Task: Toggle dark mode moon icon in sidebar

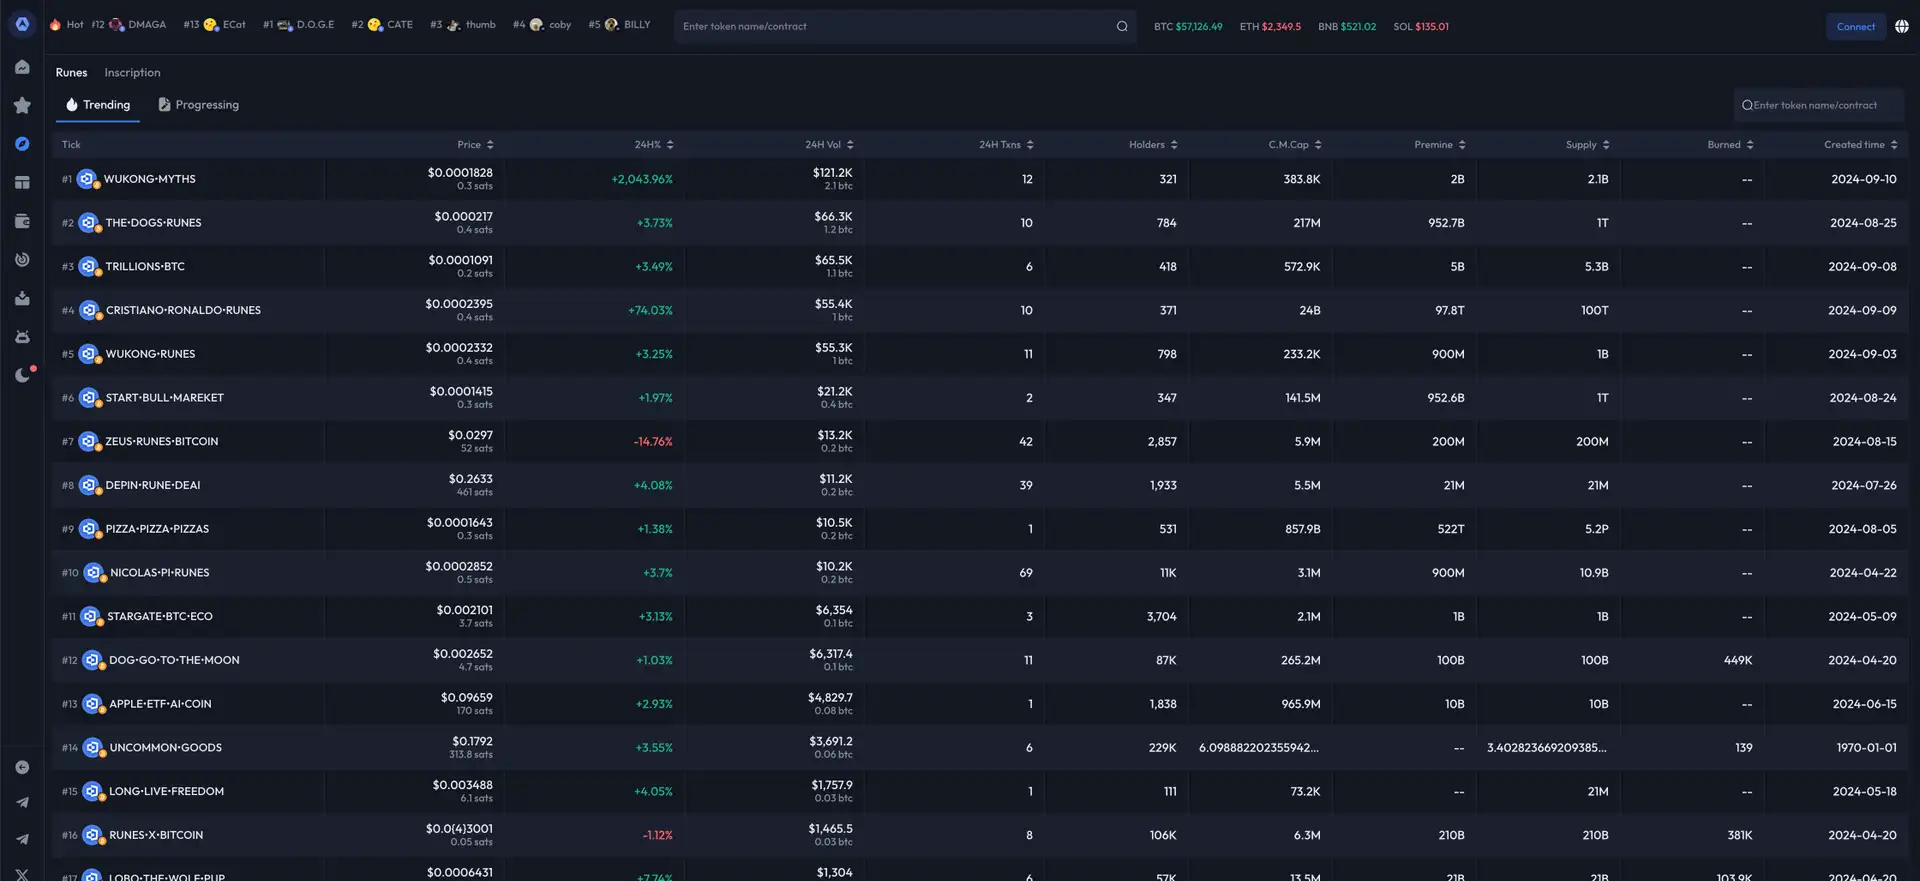Action: tap(22, 376)
